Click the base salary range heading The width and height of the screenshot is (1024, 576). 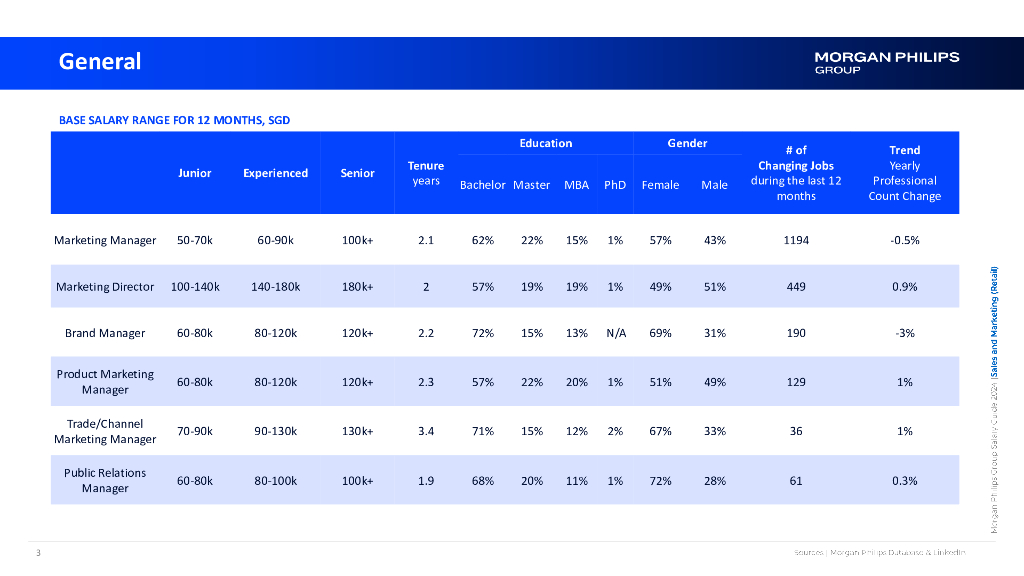pos(174,120)
